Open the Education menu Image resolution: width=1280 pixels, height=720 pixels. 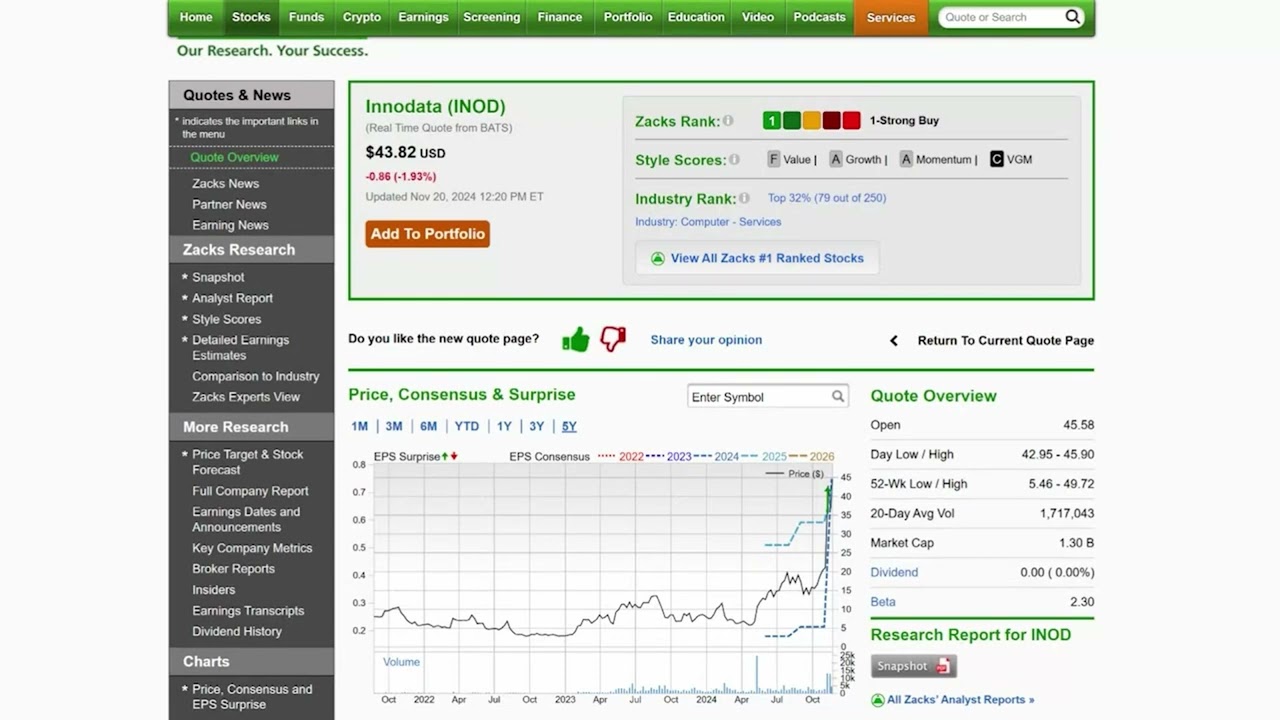696,17
